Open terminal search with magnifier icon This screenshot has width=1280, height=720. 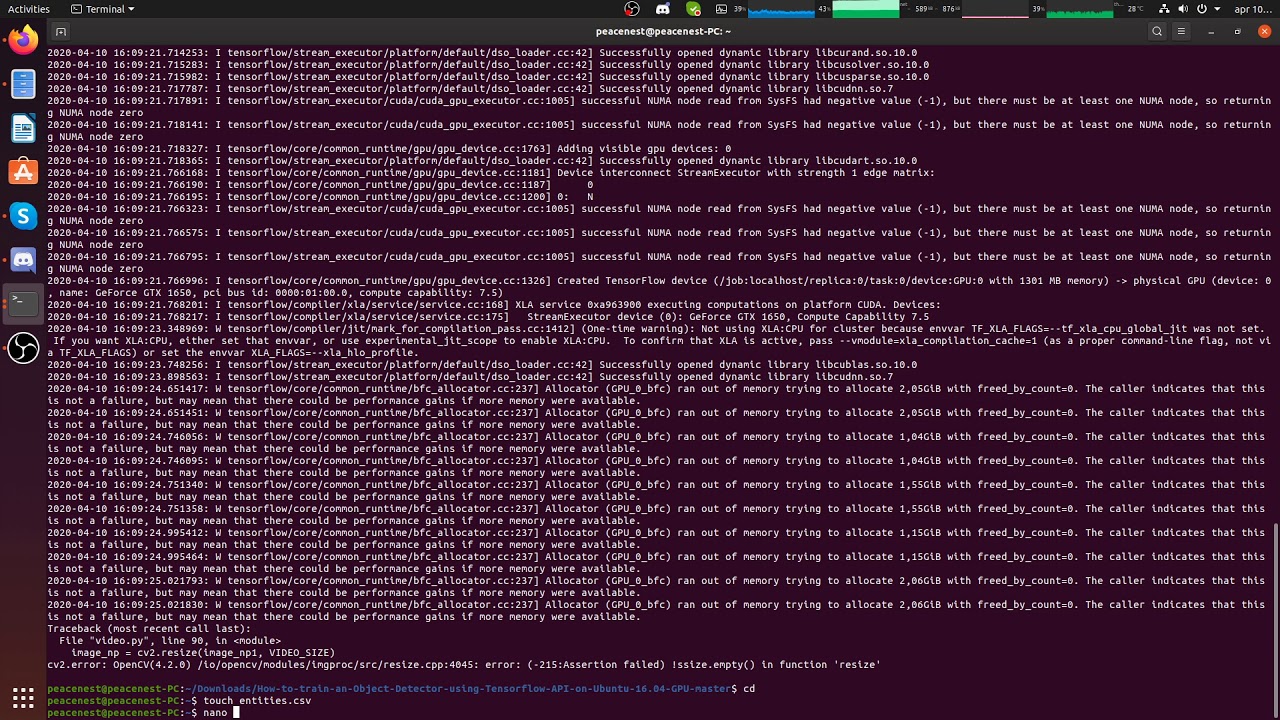(x=1157, y=31)
